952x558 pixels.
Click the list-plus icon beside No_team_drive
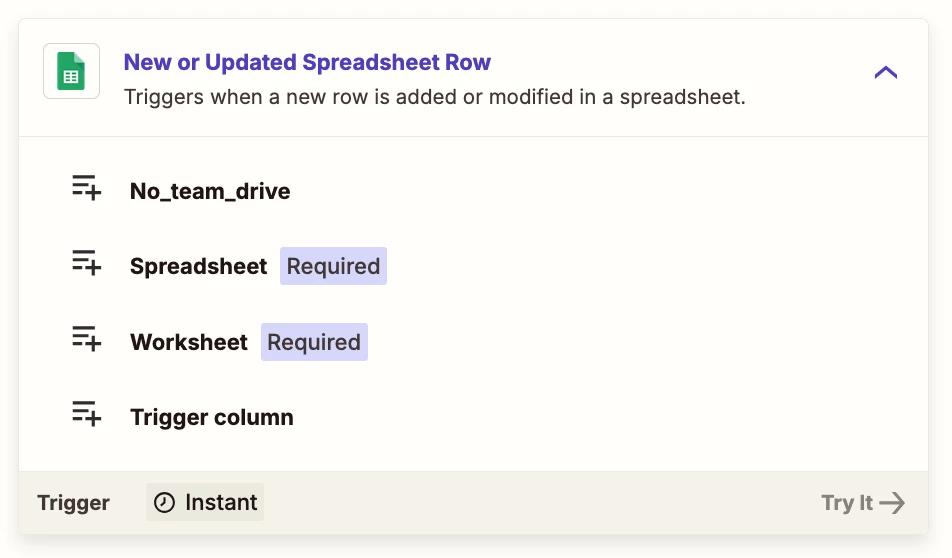86,187
